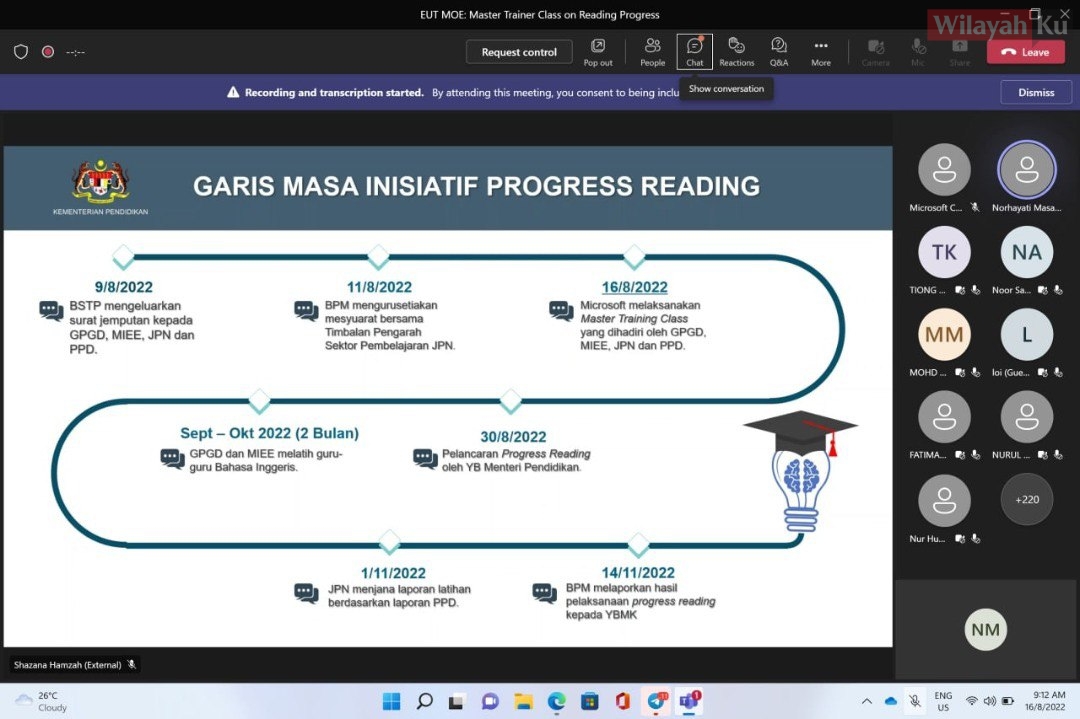
Task: Click the red recording indicator
Action: point(48,52)
